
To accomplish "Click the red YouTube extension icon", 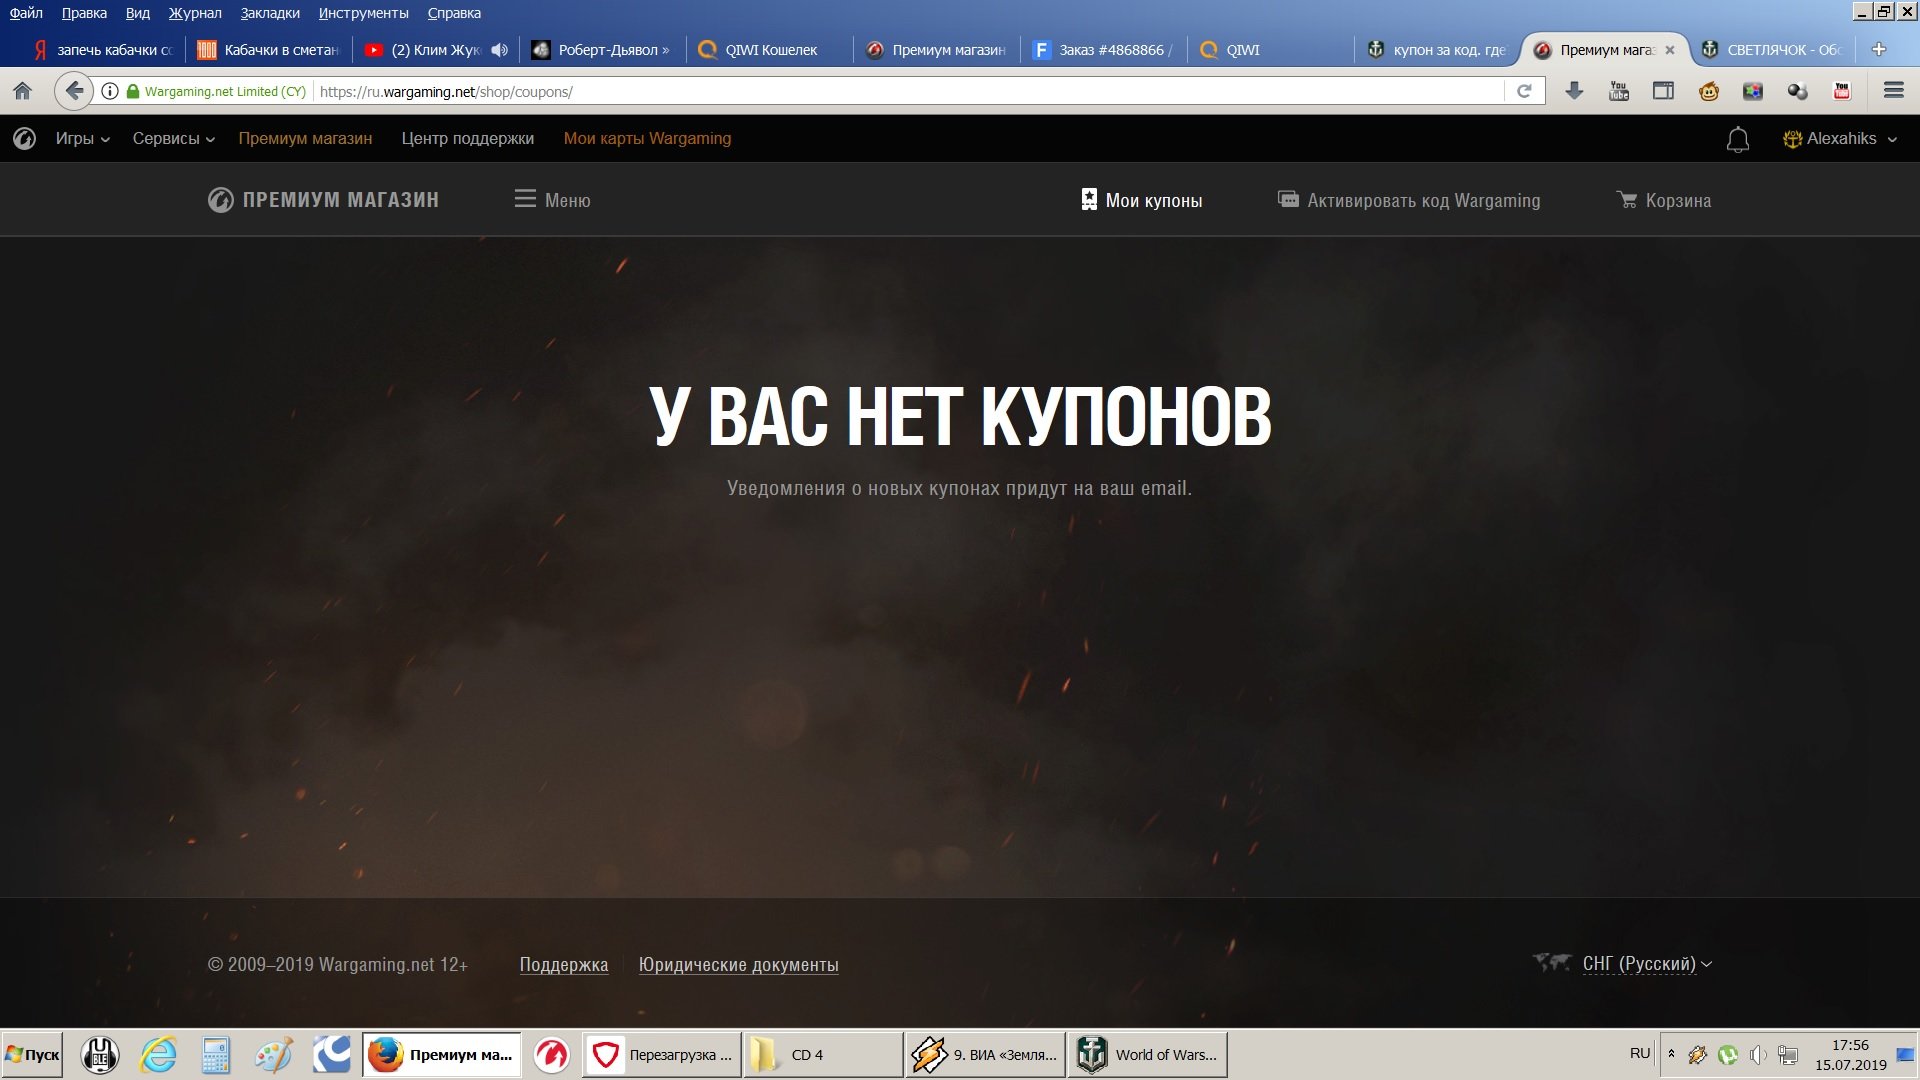I will [x=1842, y=91].
